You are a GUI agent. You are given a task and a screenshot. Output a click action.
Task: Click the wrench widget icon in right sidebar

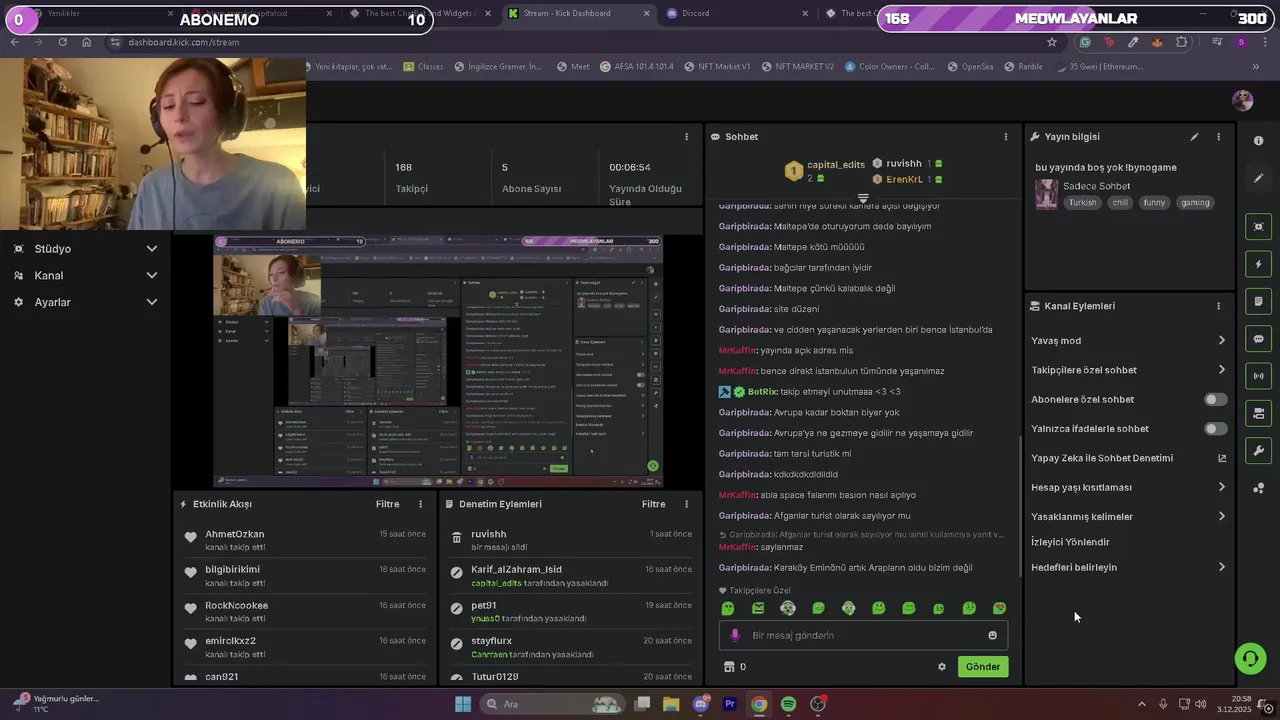click(x=1258, y=450)
